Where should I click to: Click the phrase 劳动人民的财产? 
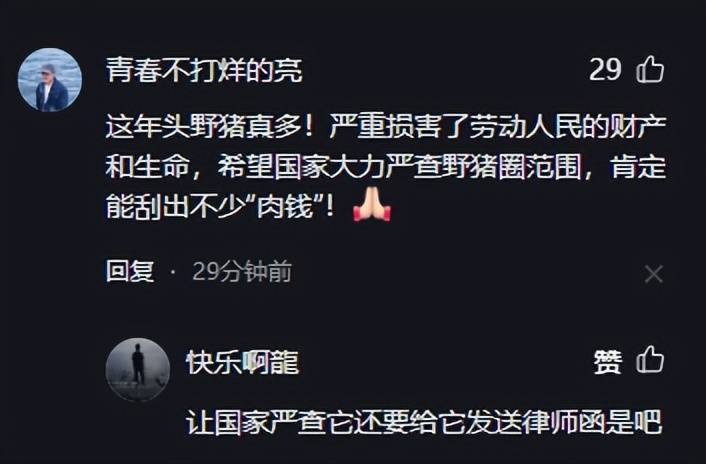click(568, 127)
